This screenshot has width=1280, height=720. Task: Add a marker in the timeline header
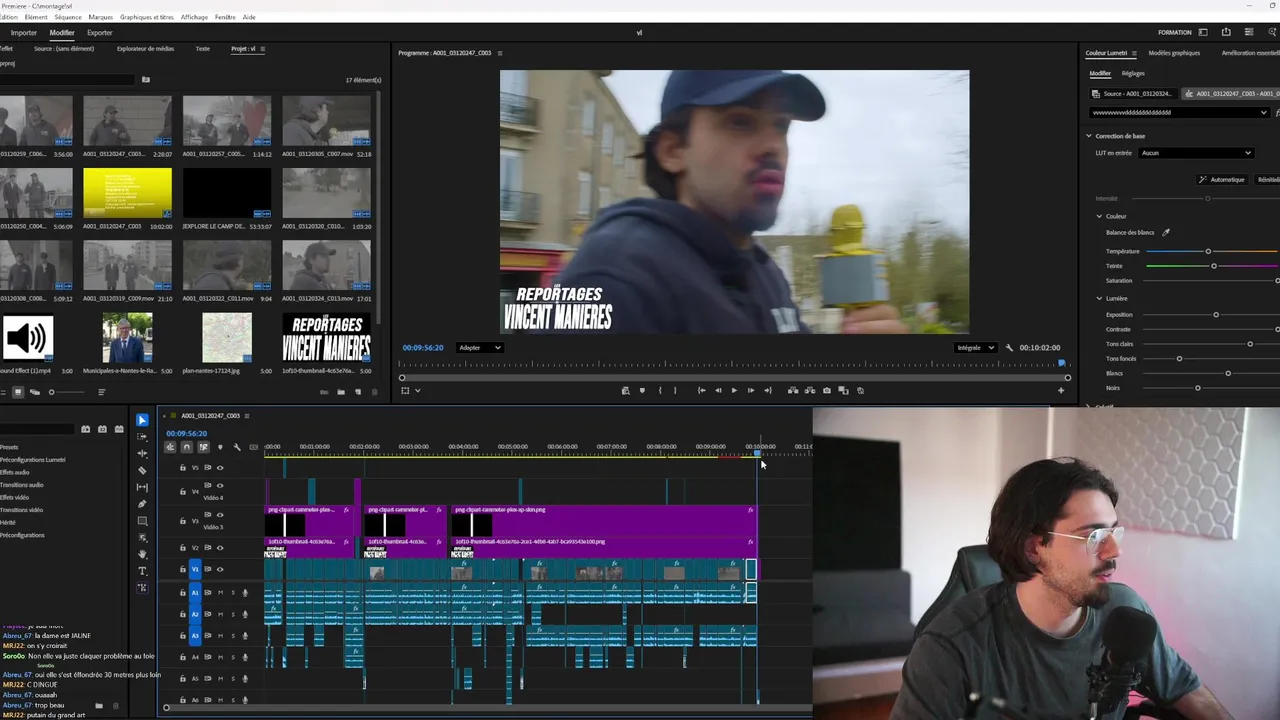[x=220, y=447]
